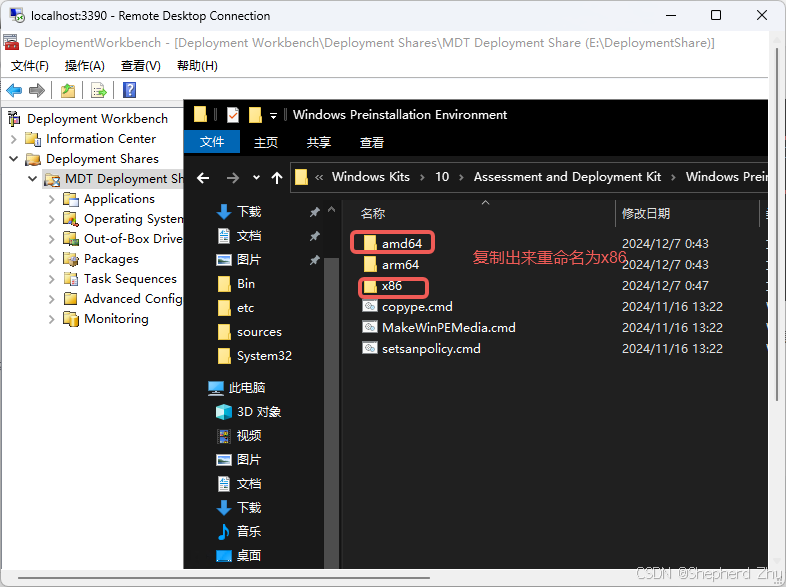The height and width of the screenshot is (587, 786).
Task: Open the 帮助(H) menu
Action: (197, 66)
